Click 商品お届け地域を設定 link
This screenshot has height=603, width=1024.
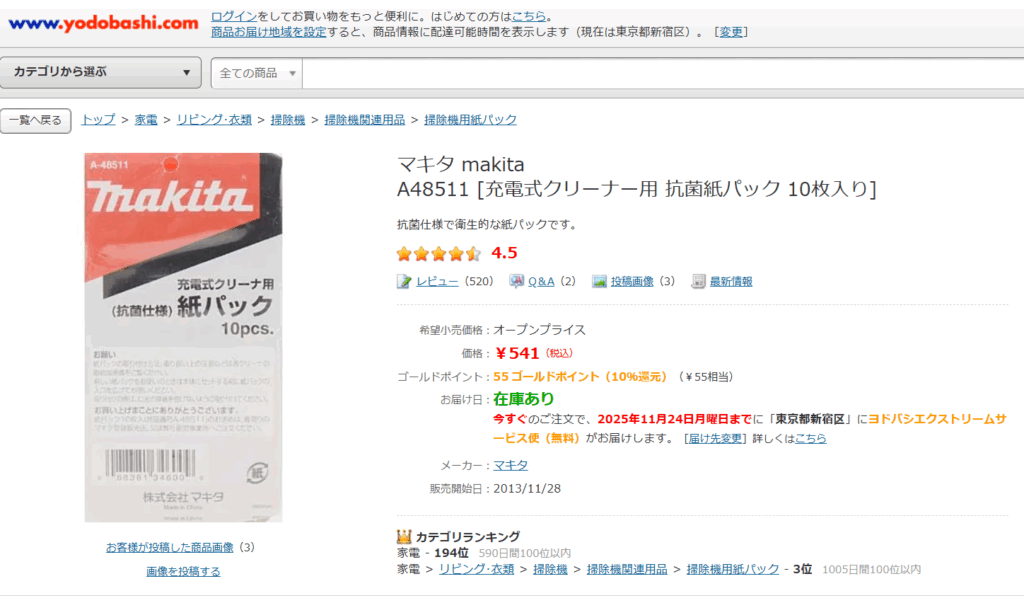click(x=268, y=32)
